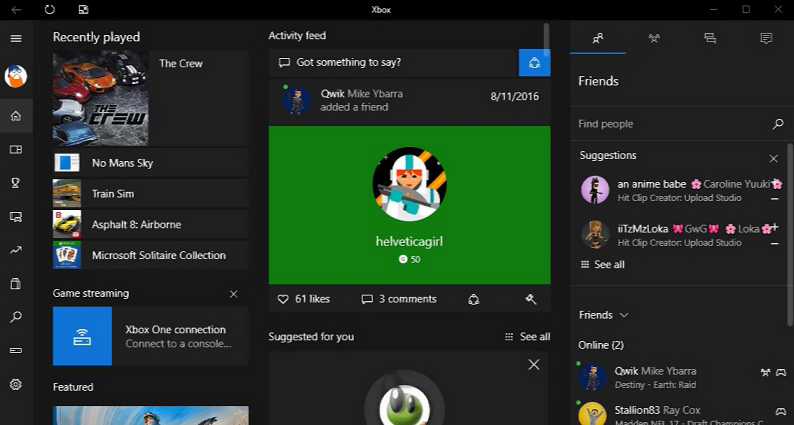Open Qwik Mike Ybarra activity author

(x=362, y=94)
